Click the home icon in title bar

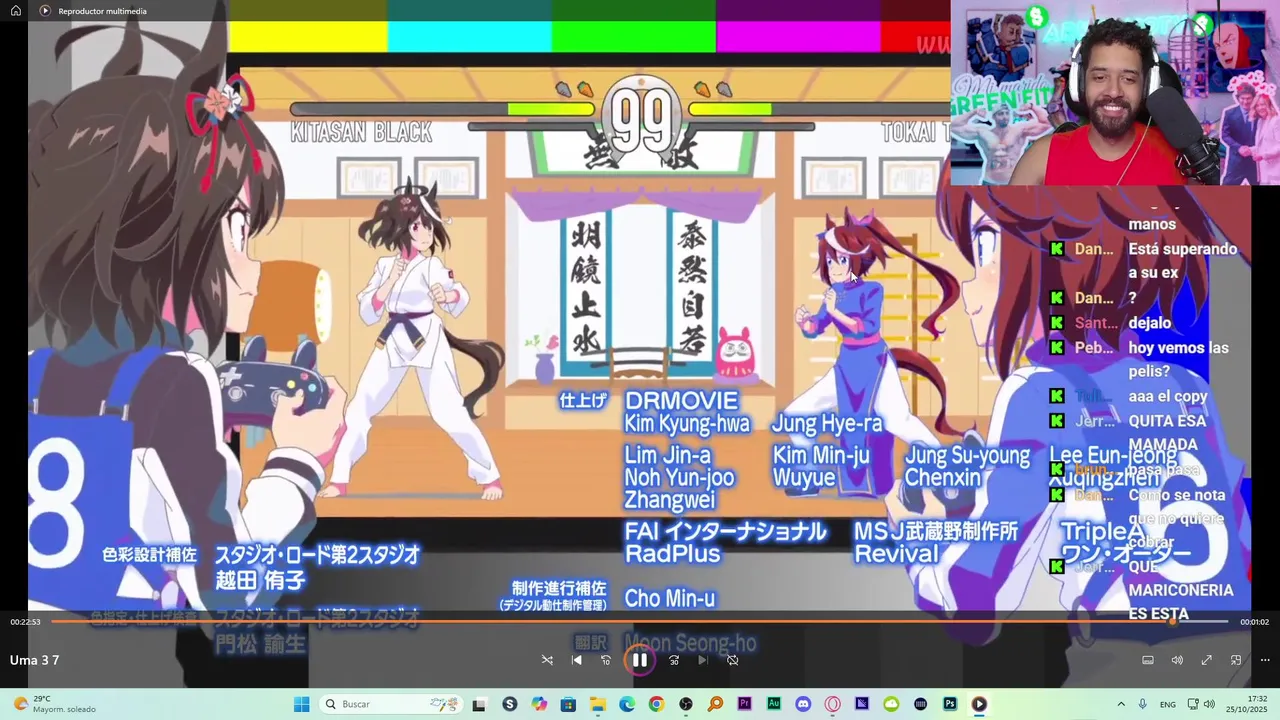click(16, 11)
